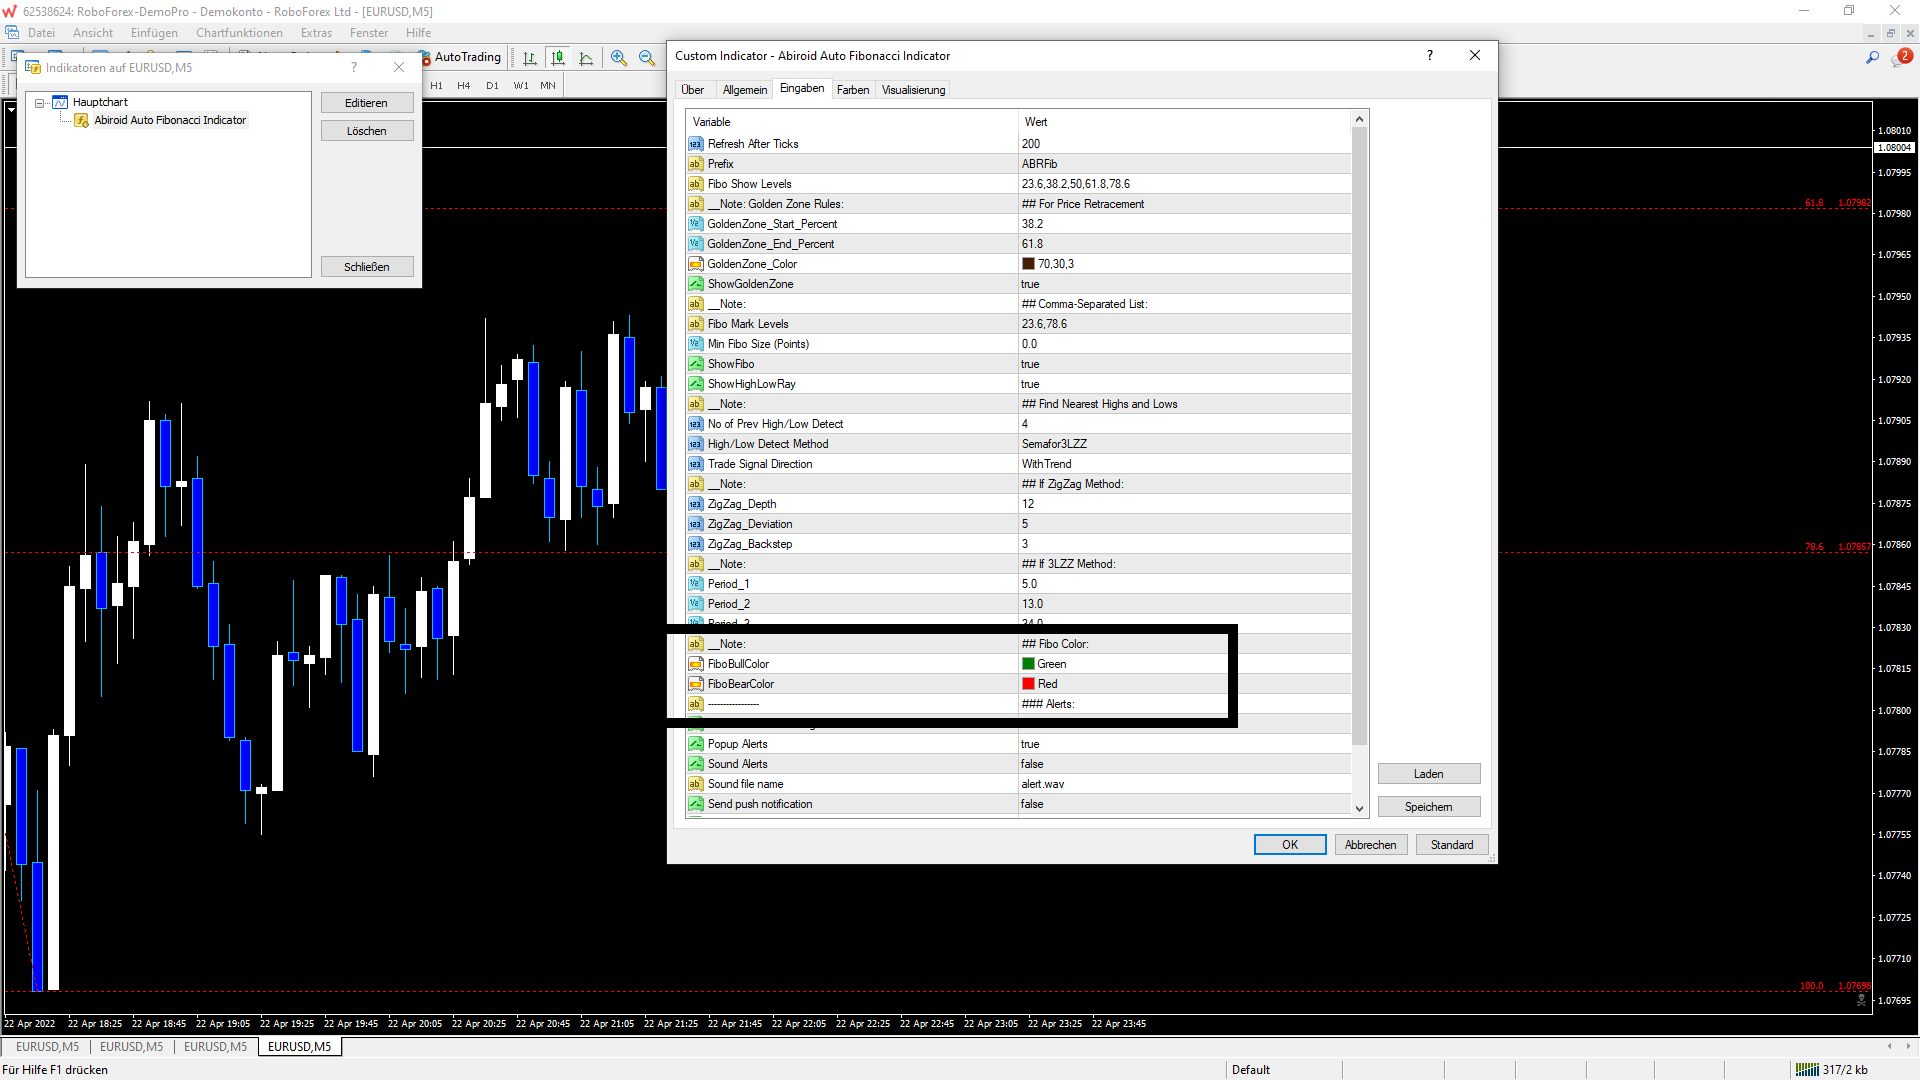1920x1080 pixels.
Task: Select the H4 timeframe button
Action: pos(464,86)
